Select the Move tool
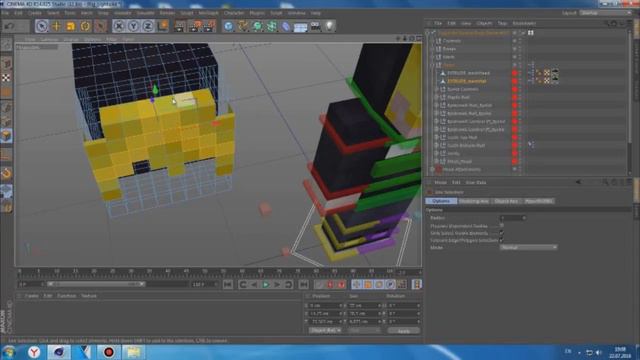Screen dimensions: 640x360 56,26
